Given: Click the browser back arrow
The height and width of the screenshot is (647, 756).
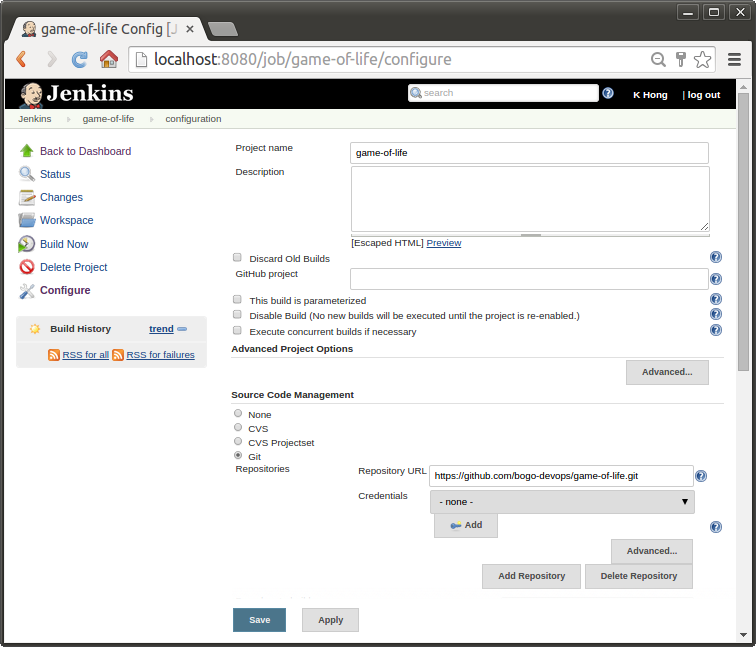Looking at the screenshot, I should click(x=22, y=59).
